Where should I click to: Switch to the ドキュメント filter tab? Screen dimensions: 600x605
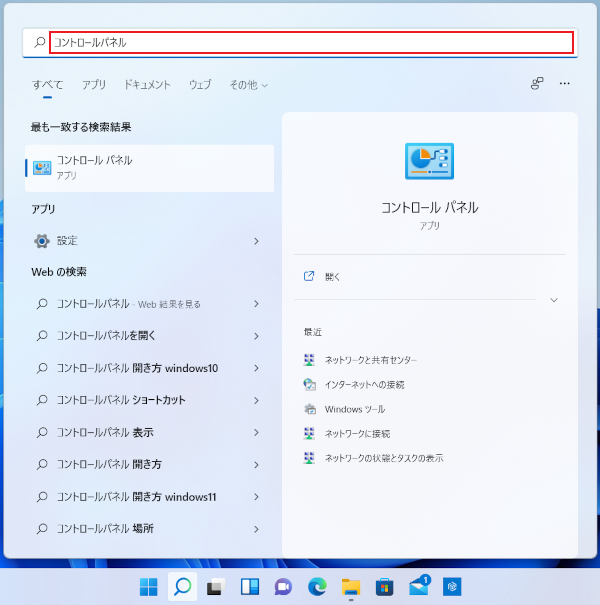[147, 85]
